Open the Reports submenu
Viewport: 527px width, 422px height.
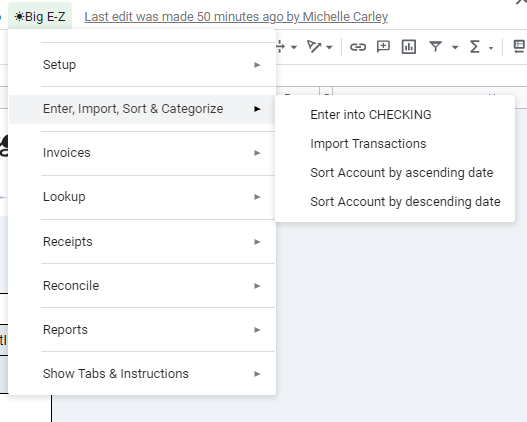(142, 330)
